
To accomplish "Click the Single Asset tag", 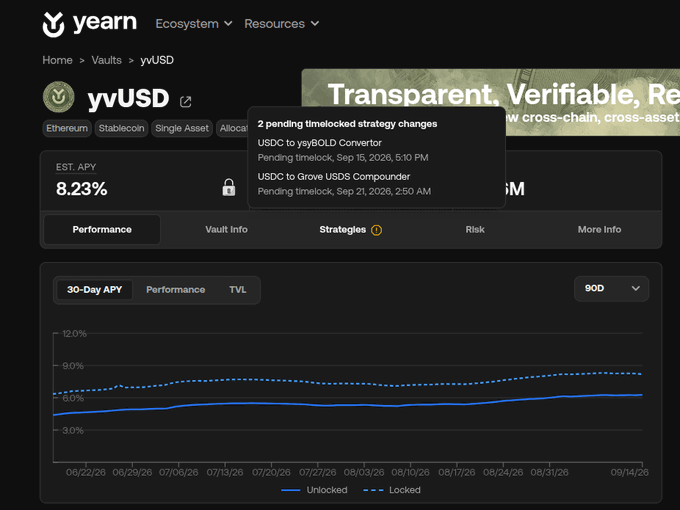I will (x=182, y=128).
